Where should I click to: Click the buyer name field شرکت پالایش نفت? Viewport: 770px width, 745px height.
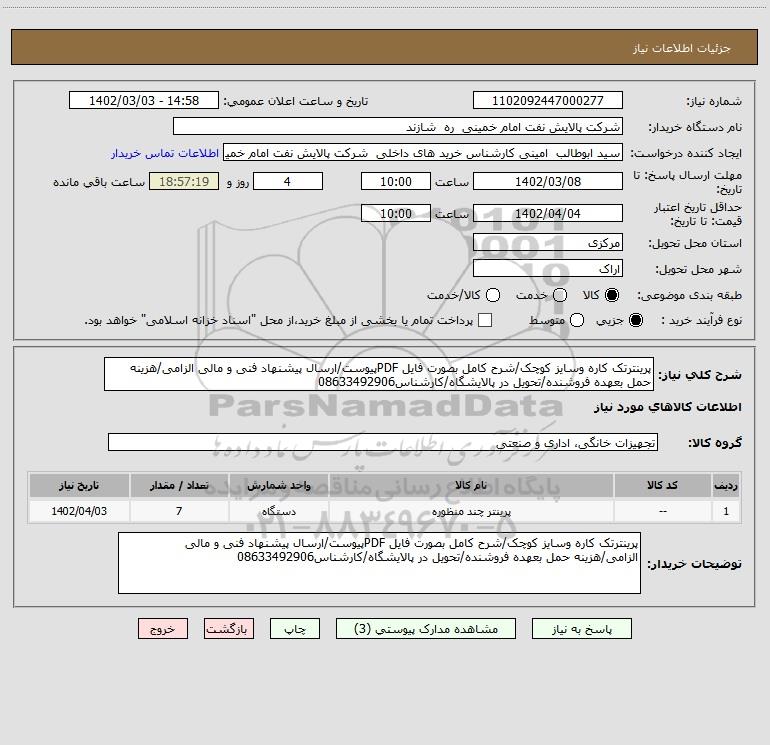pyautogui.click(x=398, y=127)
